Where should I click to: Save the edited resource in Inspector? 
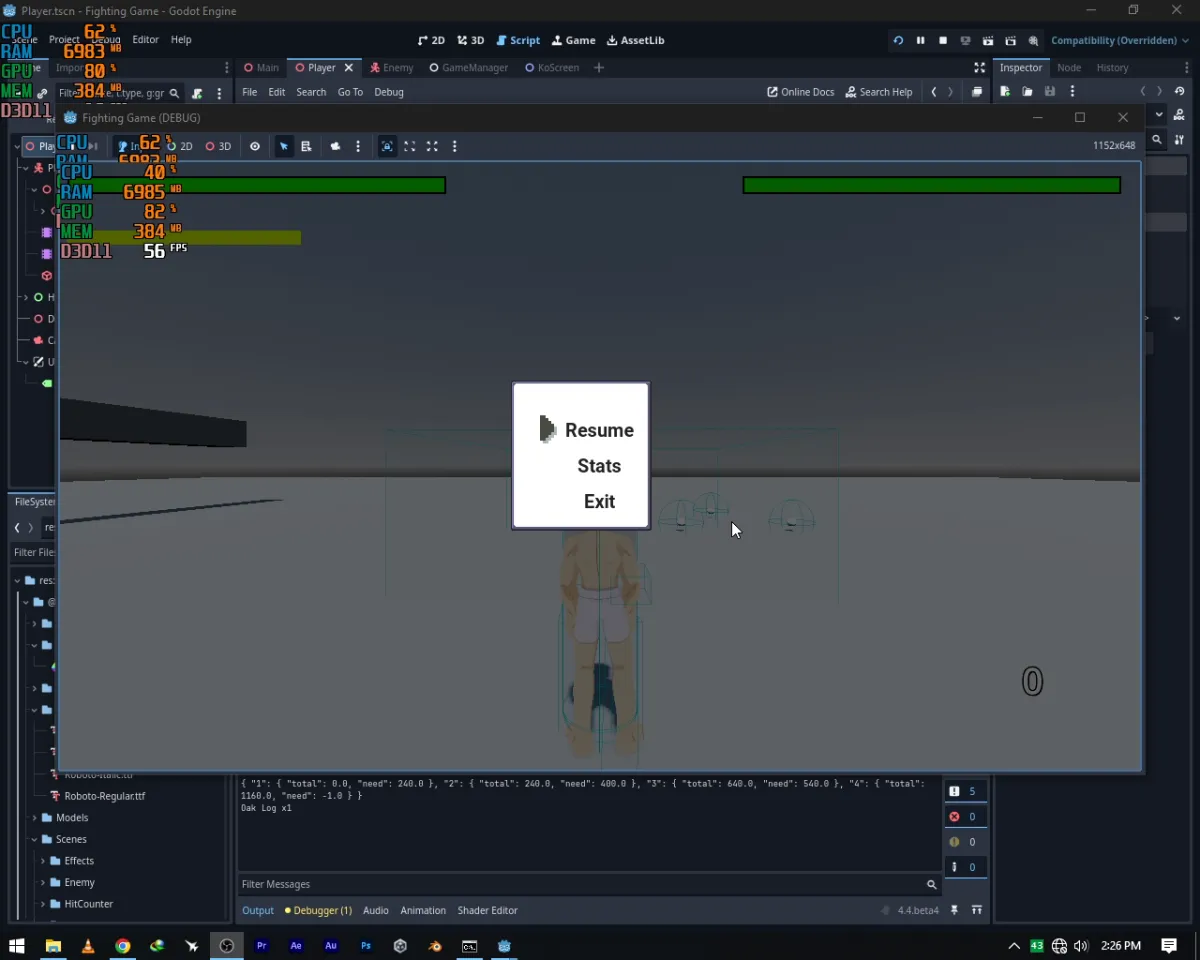coord(1049,92)
